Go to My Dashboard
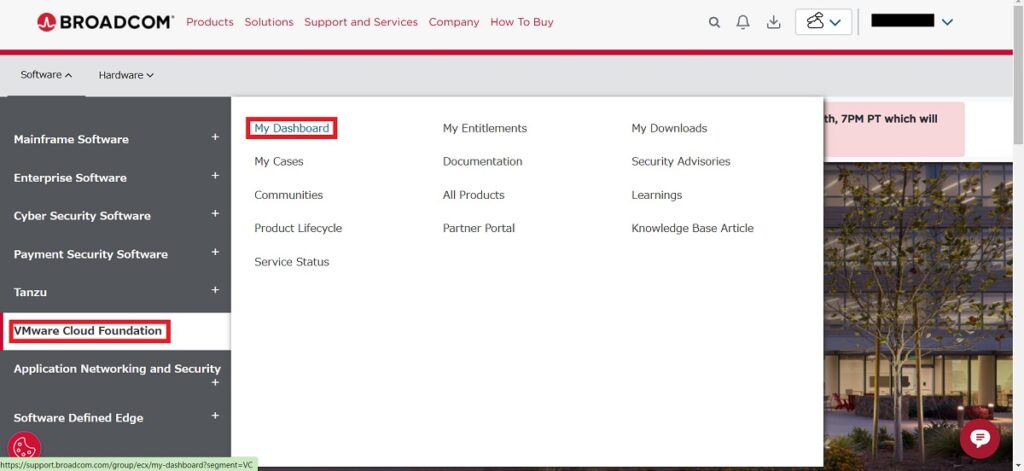This screenshot has width=1024, height=471. [292, 128]
